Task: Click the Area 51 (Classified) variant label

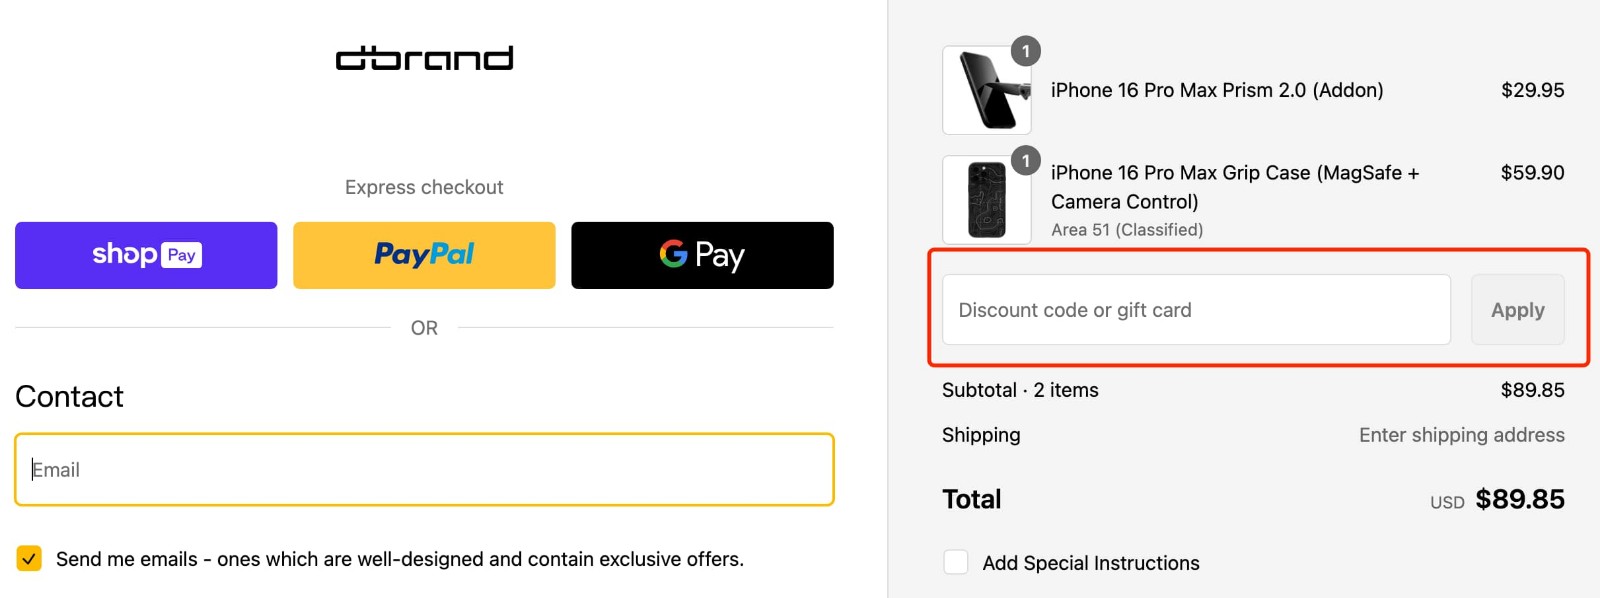Action: [1126, 229]
